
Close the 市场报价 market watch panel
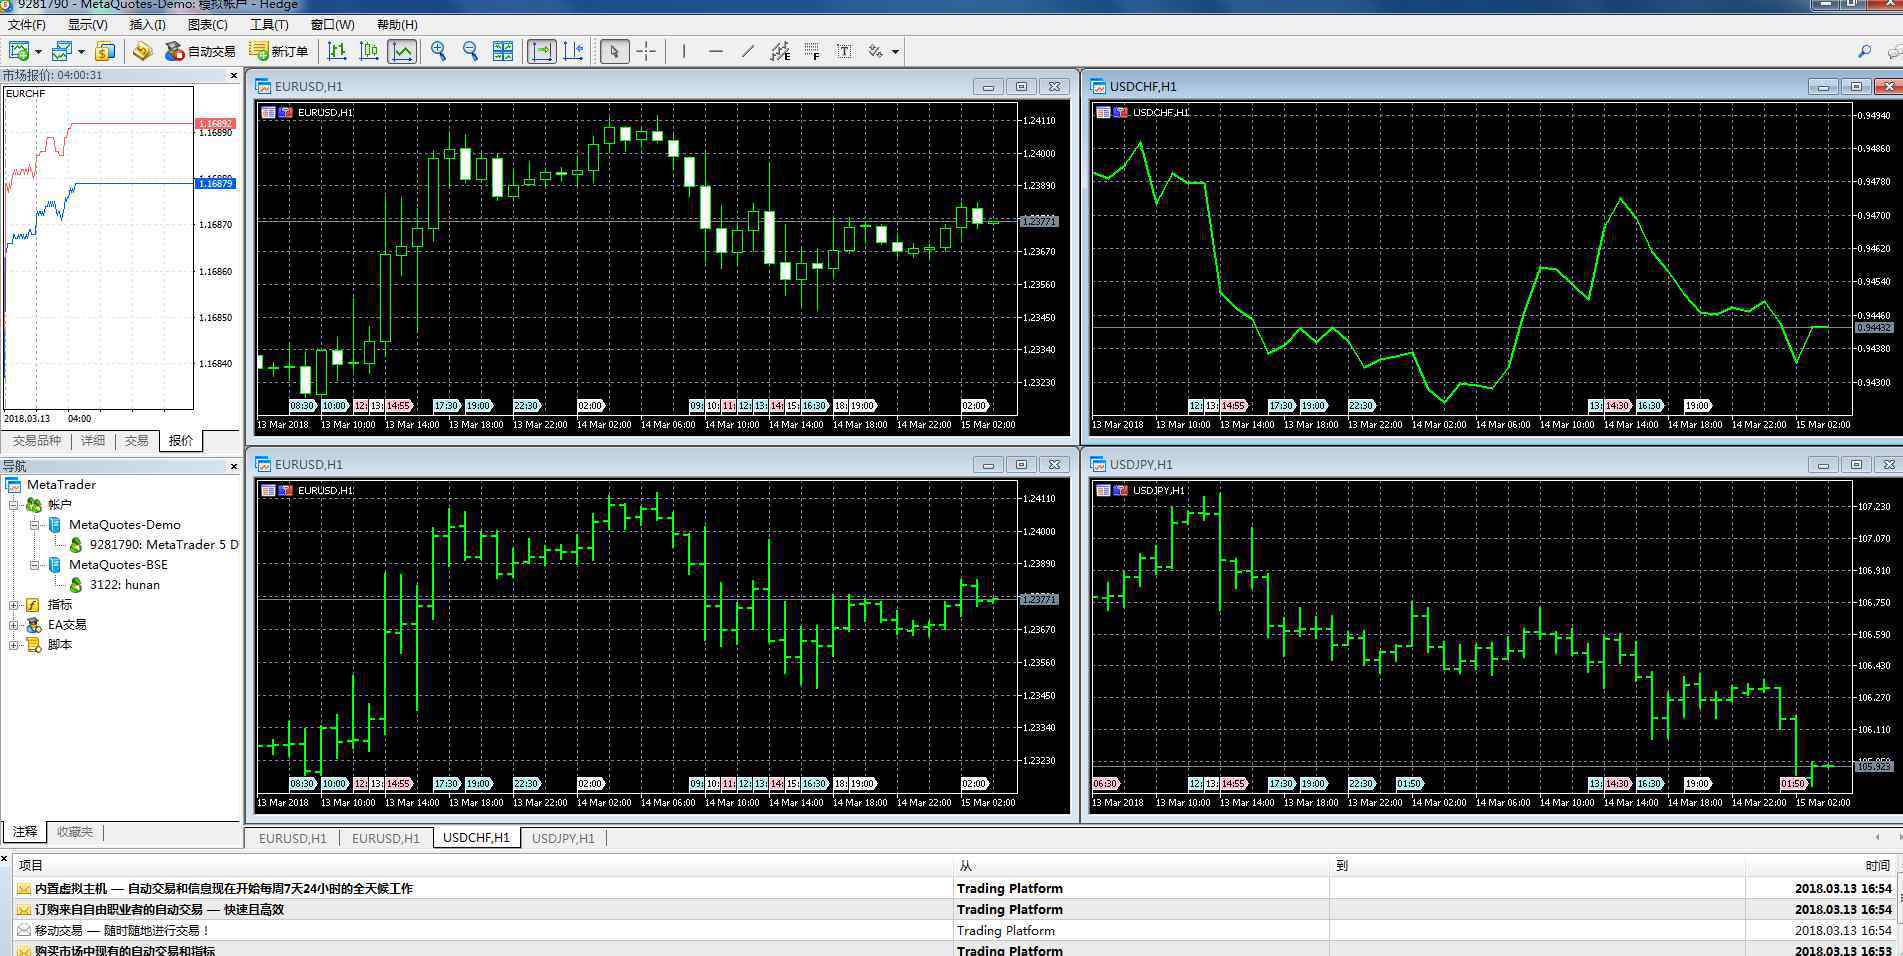[x=234, y=75]
